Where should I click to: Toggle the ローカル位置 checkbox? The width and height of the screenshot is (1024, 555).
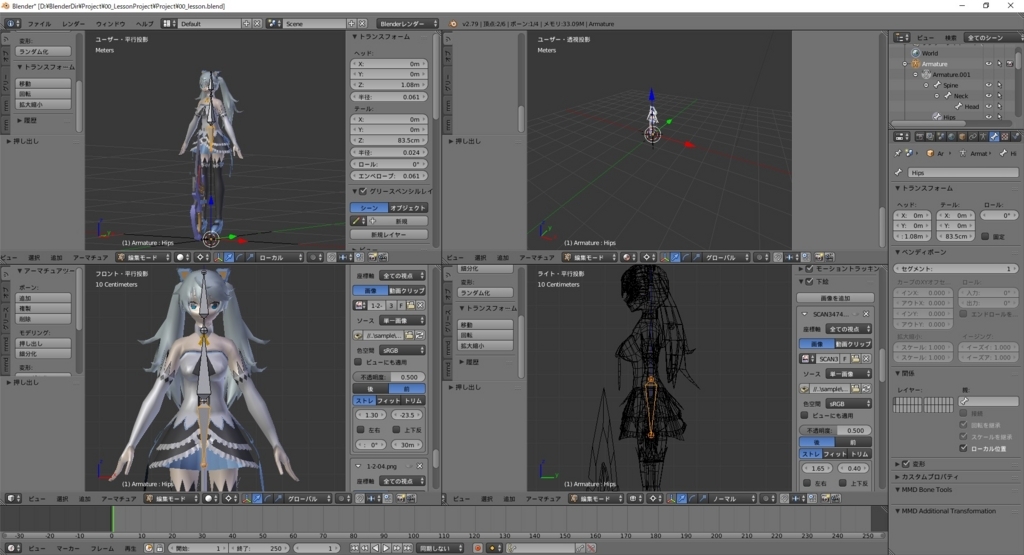pos(963,448)
